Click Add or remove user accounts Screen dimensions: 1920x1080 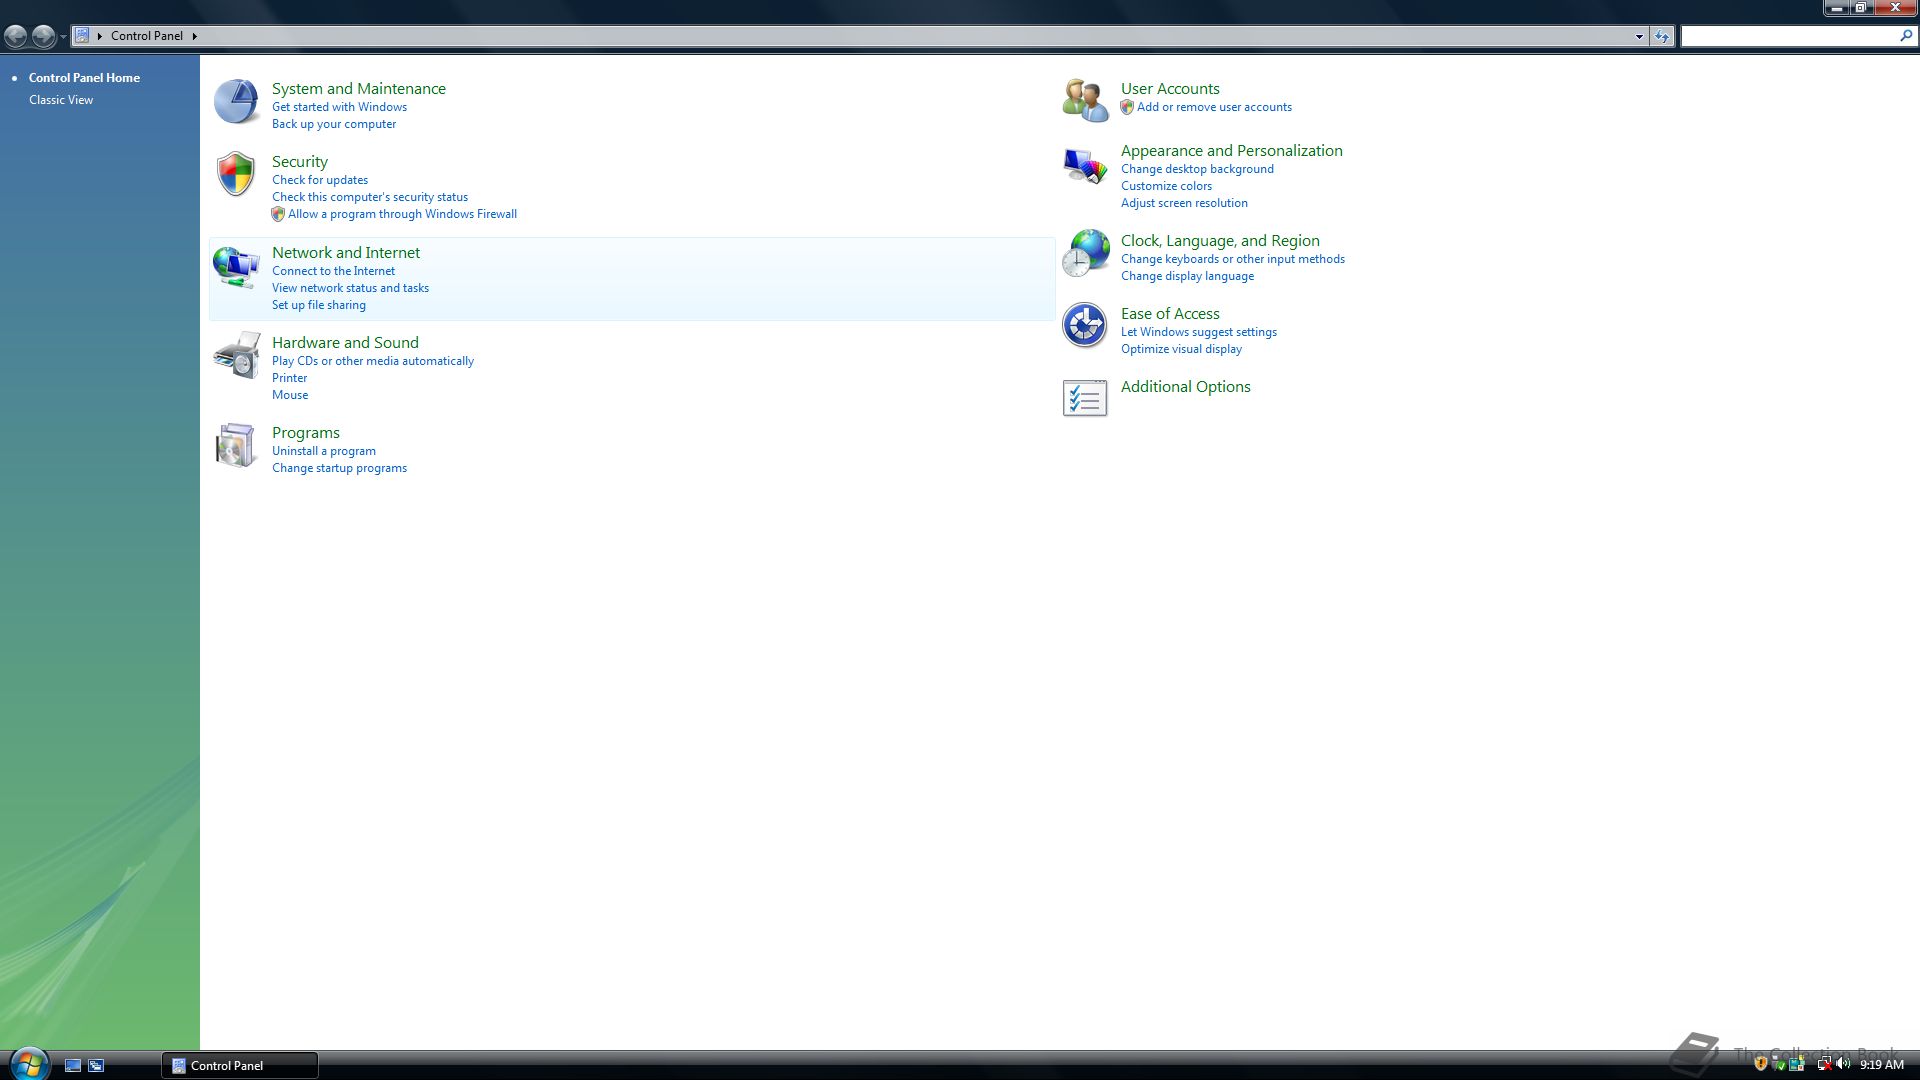(x=1214, y=107)
